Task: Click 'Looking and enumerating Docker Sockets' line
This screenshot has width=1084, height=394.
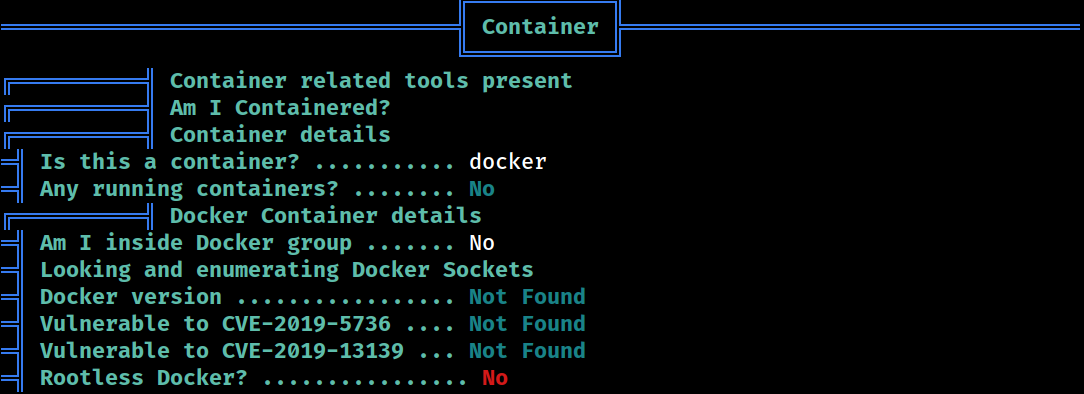Action: (x=287, y=270)
